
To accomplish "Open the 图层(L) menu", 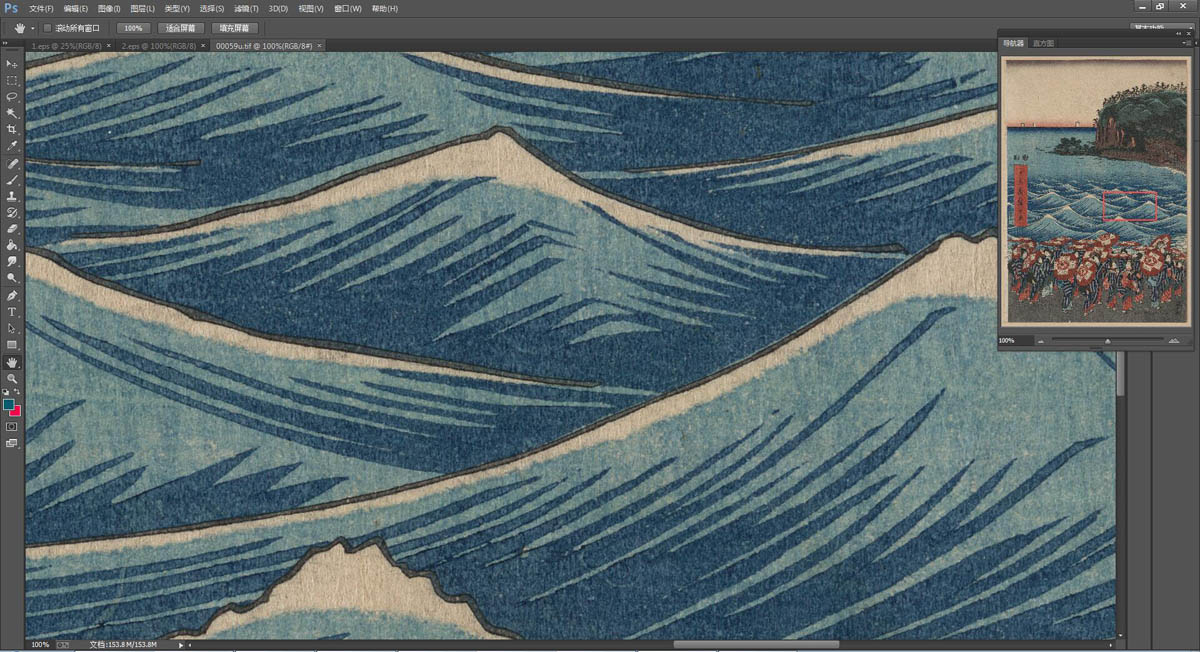I will pos(144,8).
